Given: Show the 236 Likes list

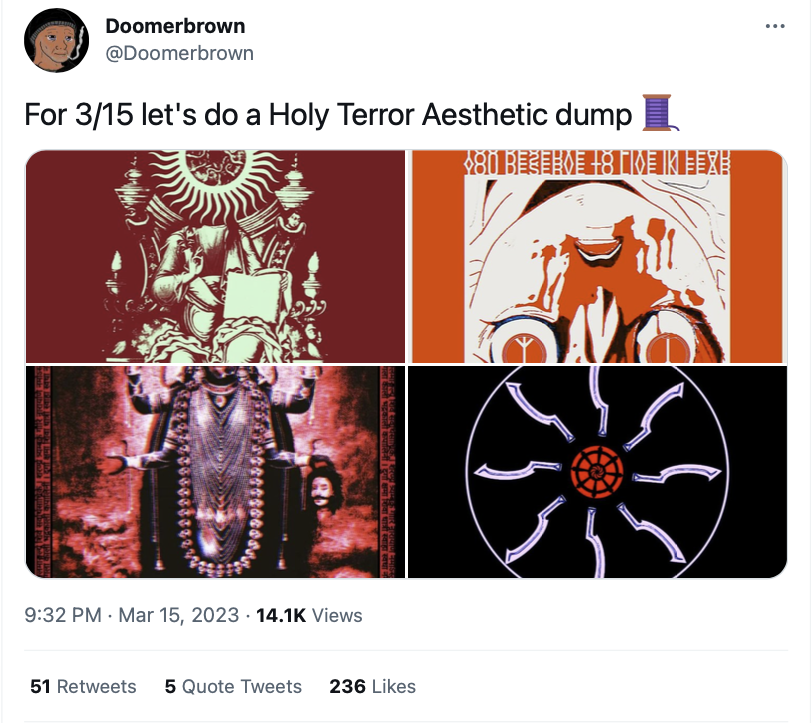Looking at the screenshot, I should coord(372,686).
